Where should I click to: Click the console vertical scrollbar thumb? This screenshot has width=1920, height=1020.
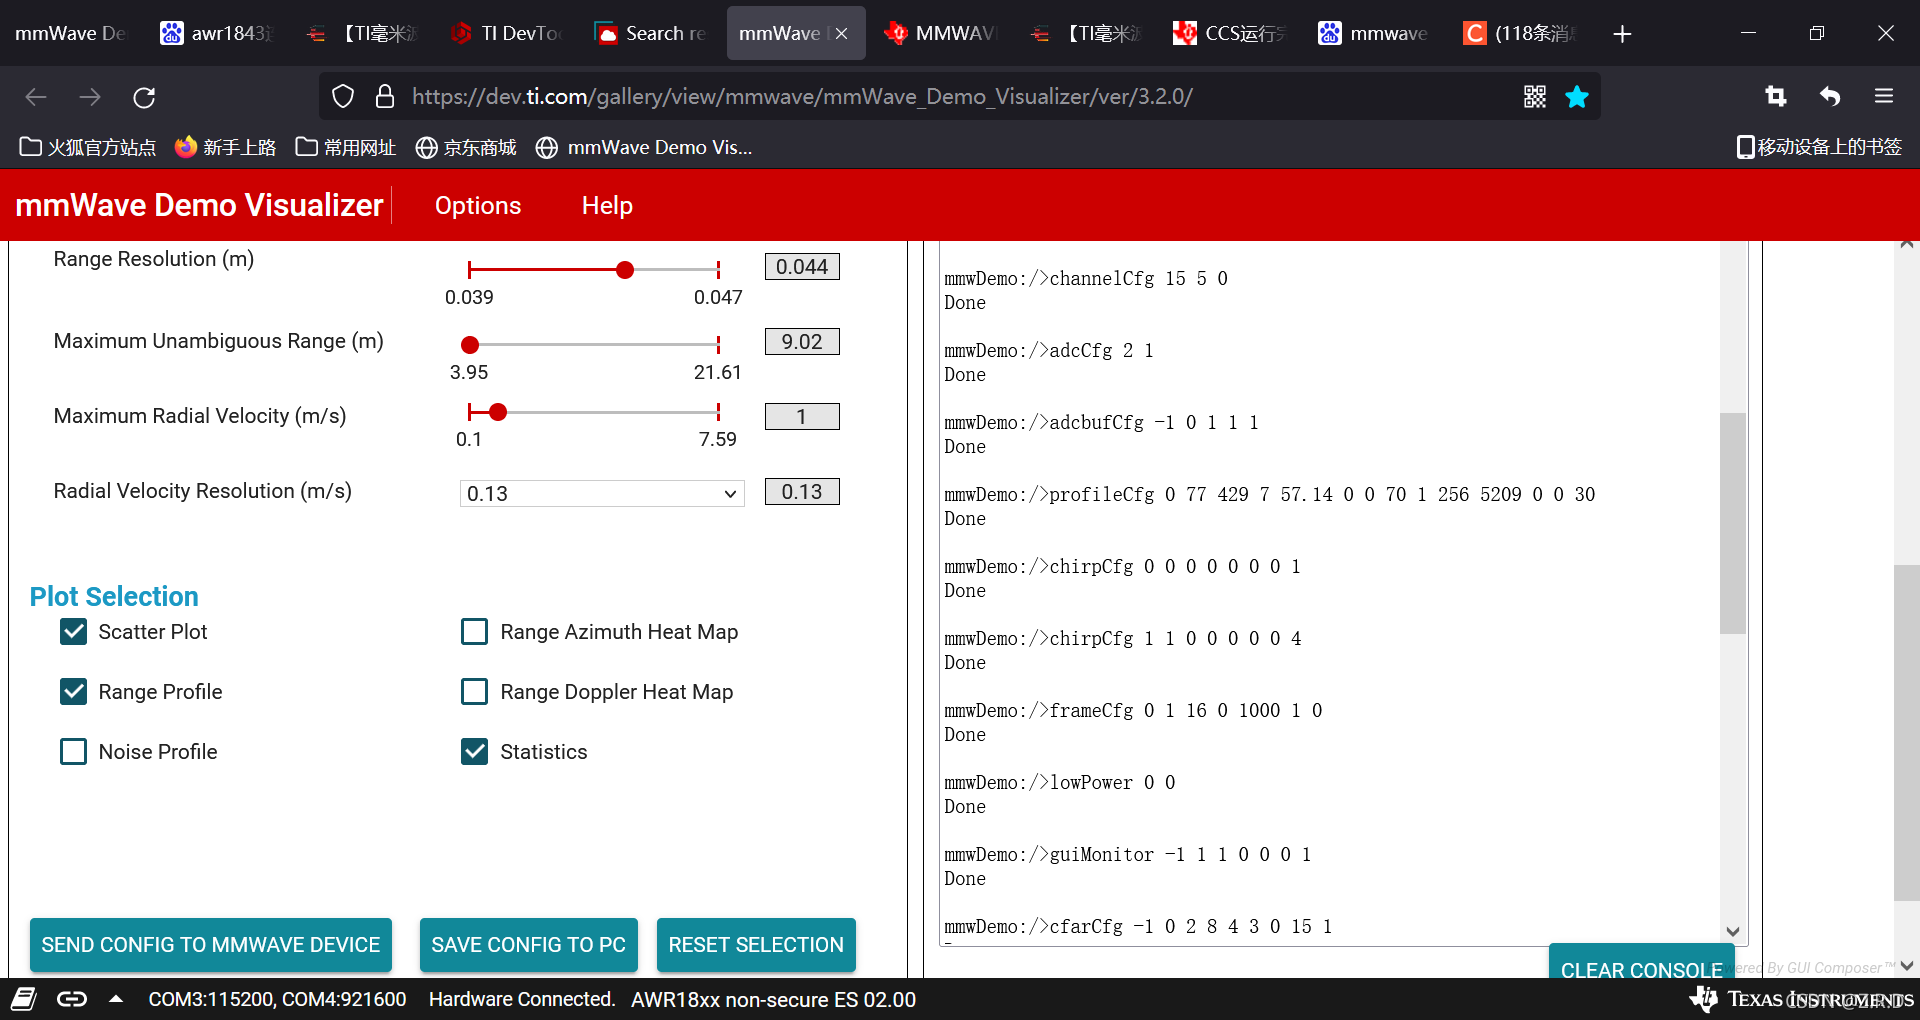tap(1733, 523)
